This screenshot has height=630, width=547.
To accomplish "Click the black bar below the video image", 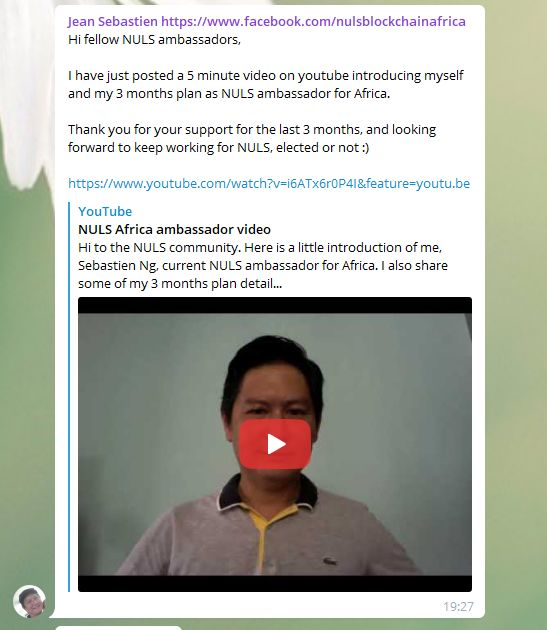I will [x=275, y=583].
